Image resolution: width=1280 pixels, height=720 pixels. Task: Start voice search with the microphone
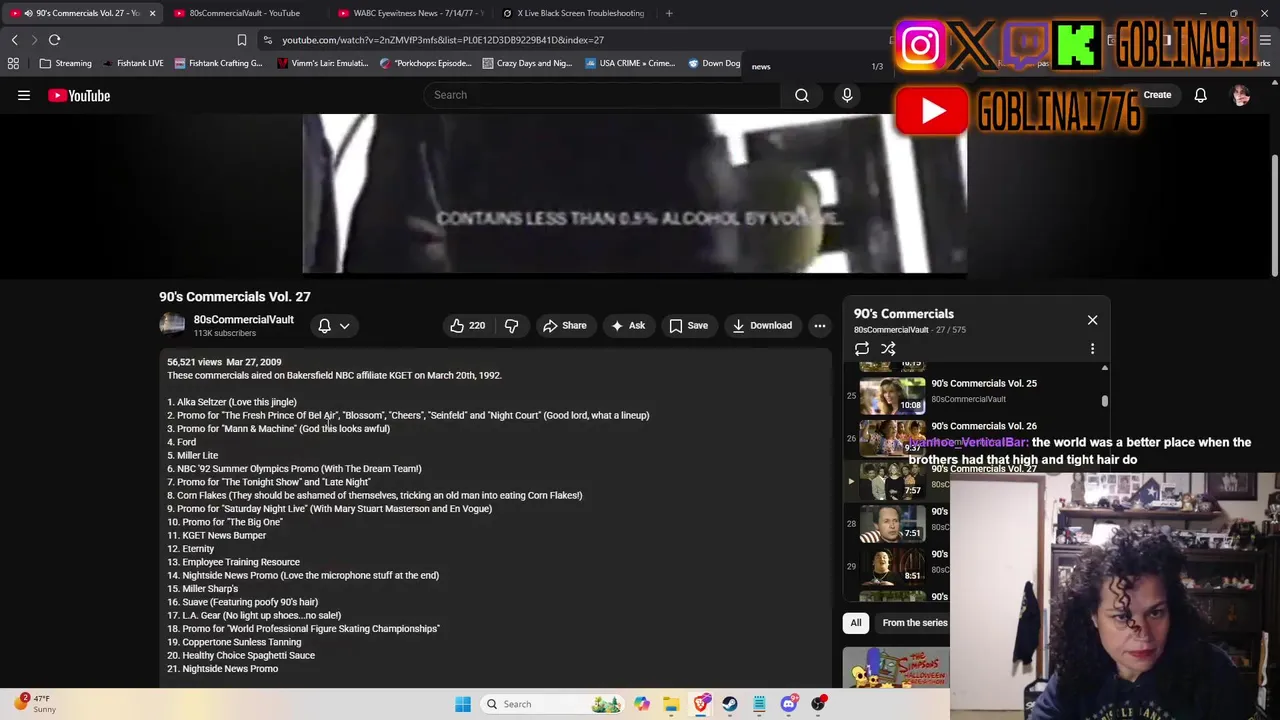(x=847, y=95)
